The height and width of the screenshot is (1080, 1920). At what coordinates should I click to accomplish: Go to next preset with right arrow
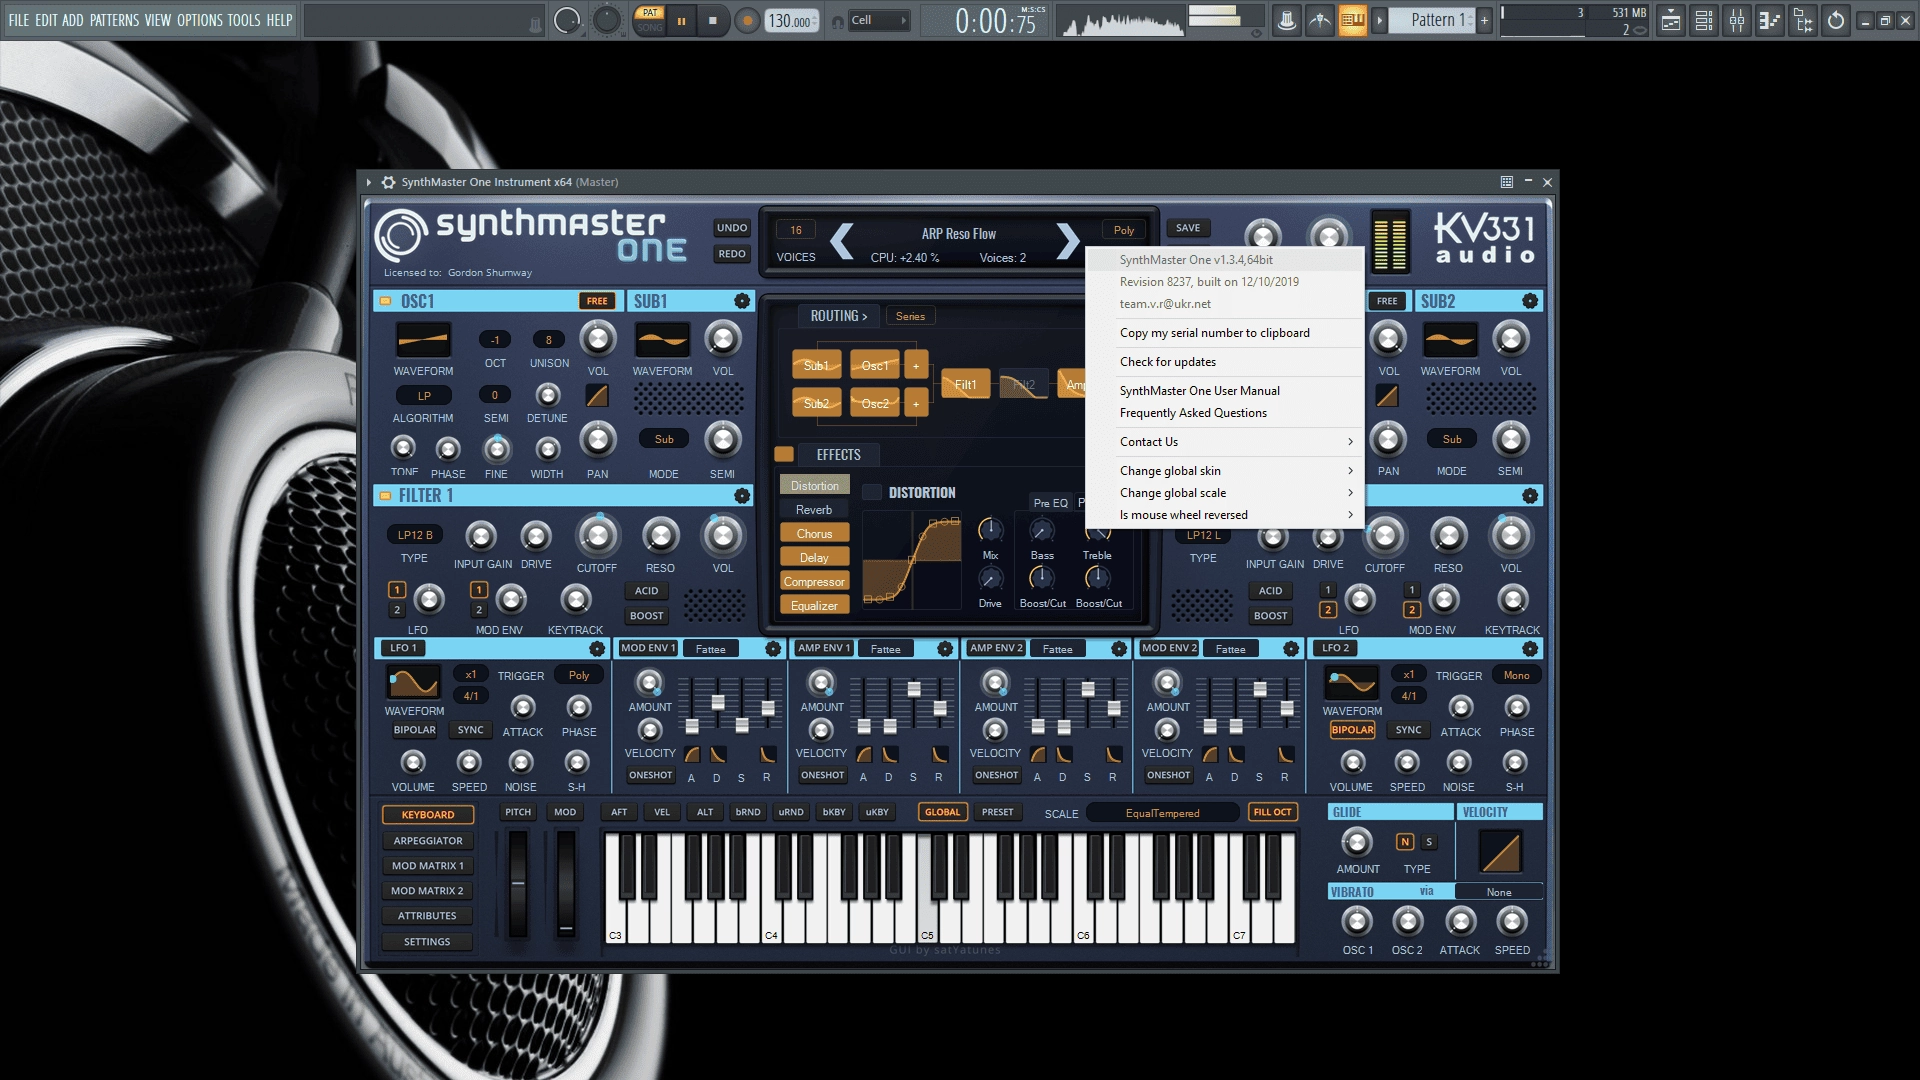[x=1068, y=241]
